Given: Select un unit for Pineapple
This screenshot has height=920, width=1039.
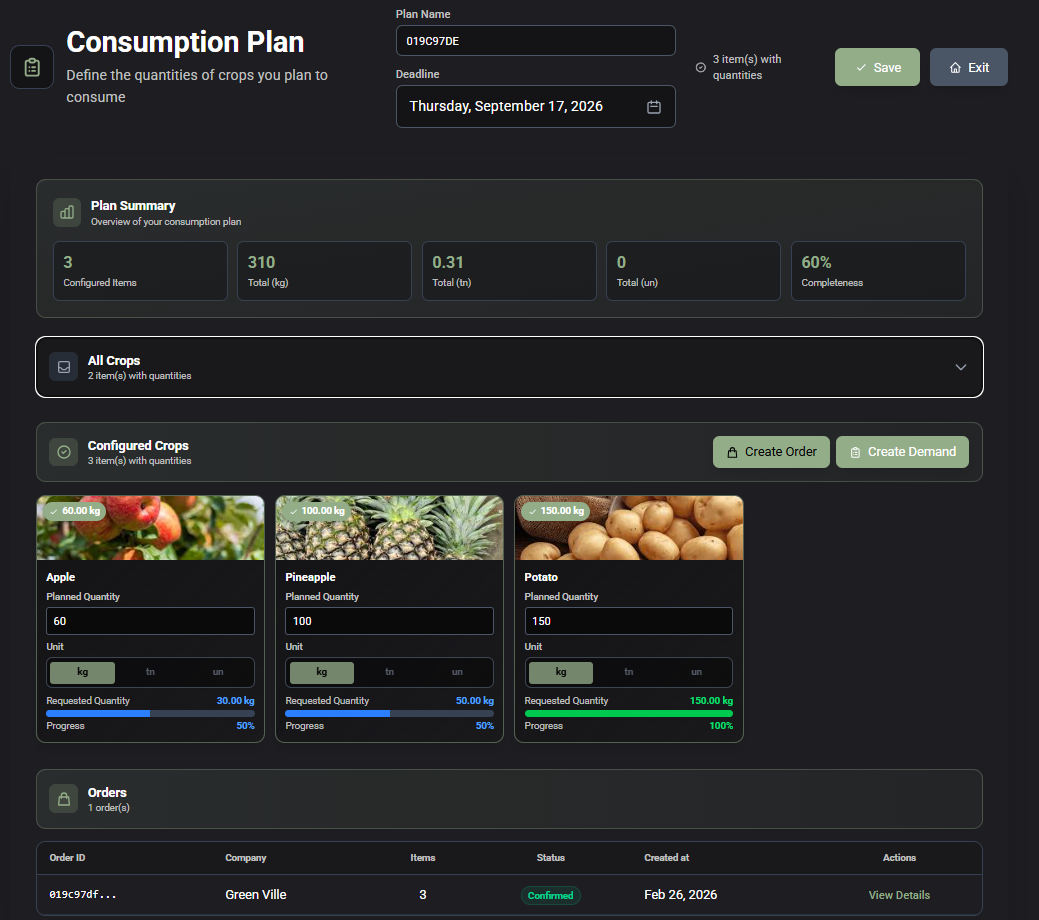Looking at the screenshot, I should pos(457,672).
